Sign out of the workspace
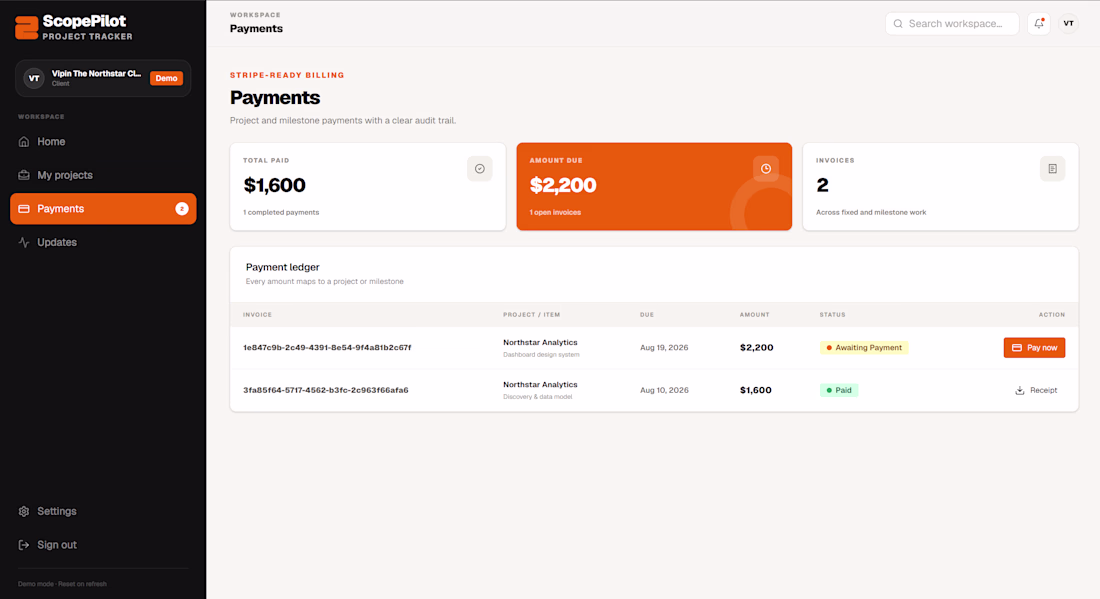The width and height of the screenshot is (1100, 599). click(103, 545)
